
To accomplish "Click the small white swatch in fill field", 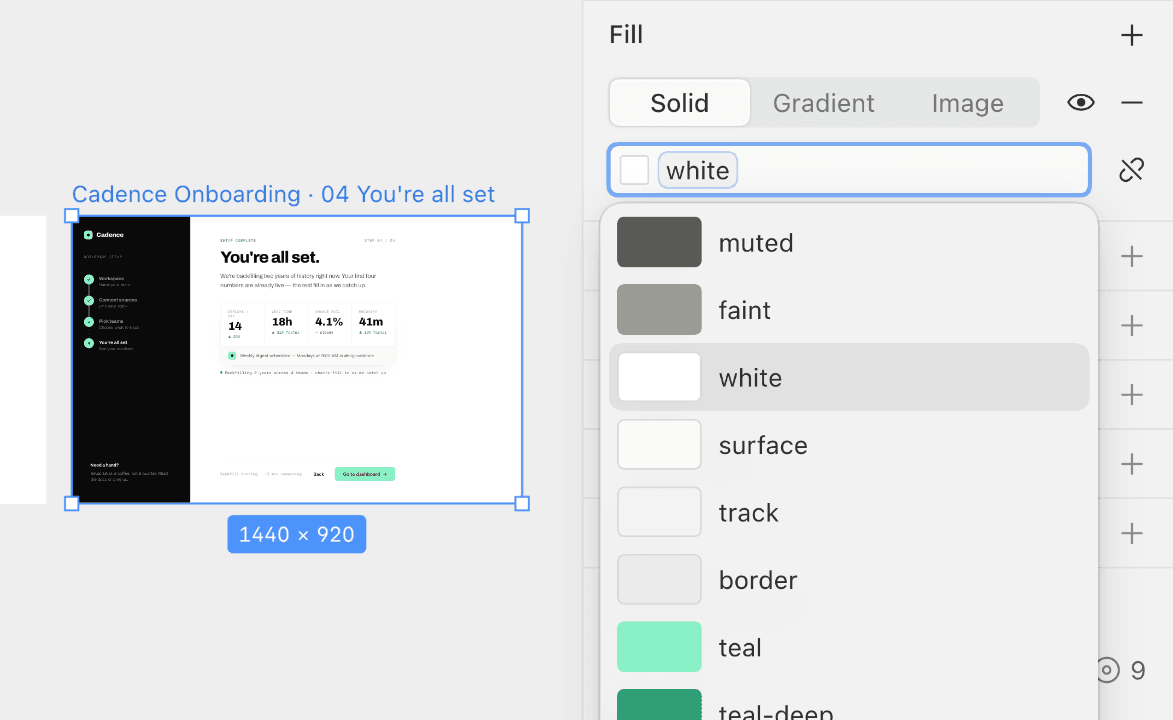I will coord(634,170).
